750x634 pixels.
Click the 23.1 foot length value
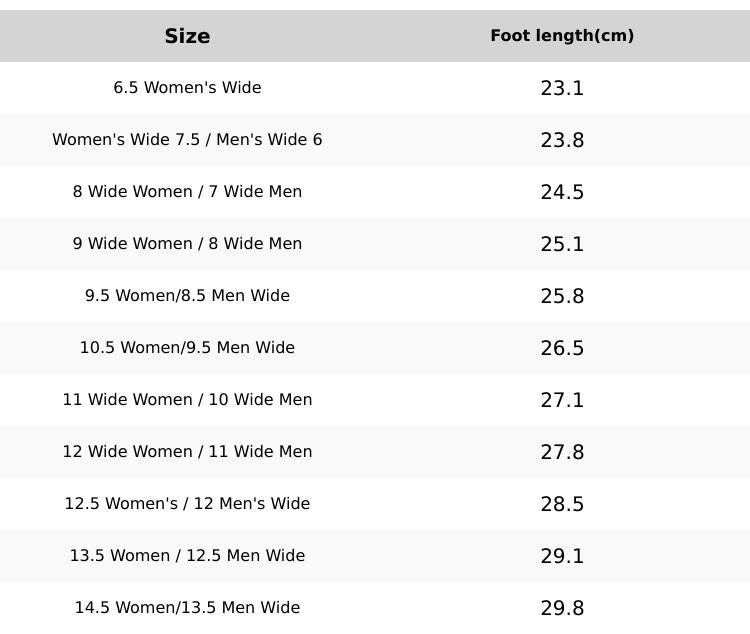click(x=562, y=88)
